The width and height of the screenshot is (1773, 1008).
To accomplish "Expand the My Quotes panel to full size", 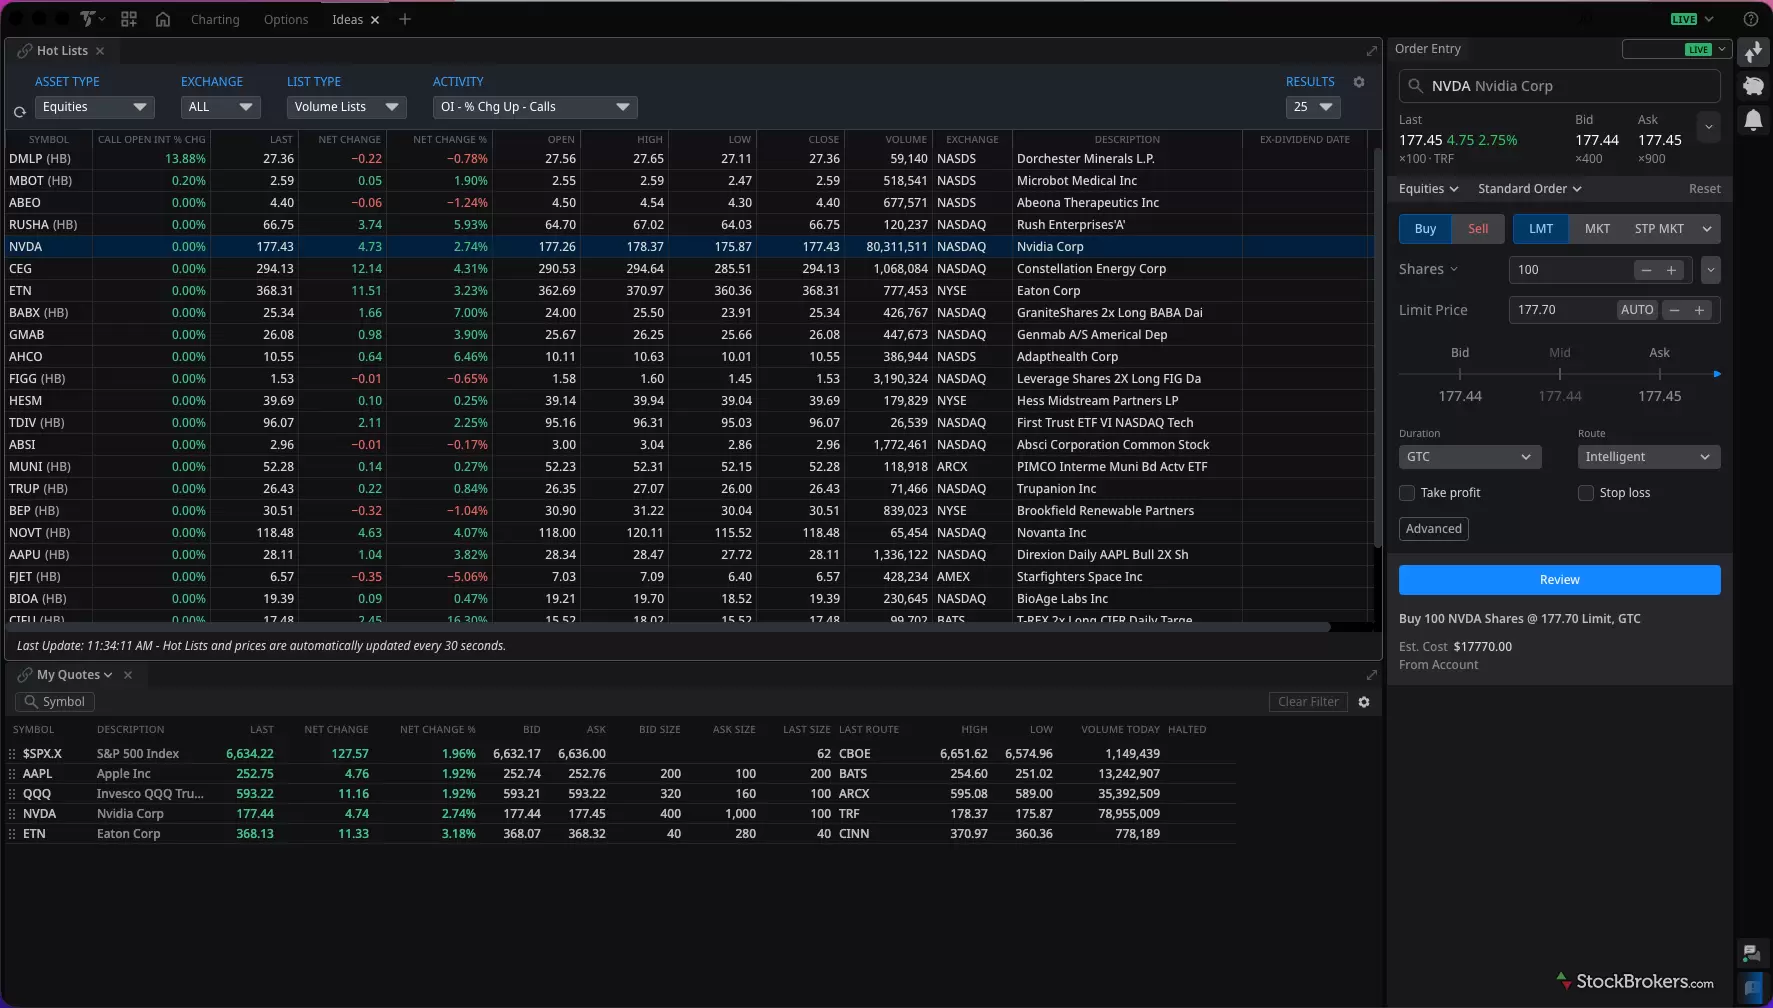I will click(1372, 675).
